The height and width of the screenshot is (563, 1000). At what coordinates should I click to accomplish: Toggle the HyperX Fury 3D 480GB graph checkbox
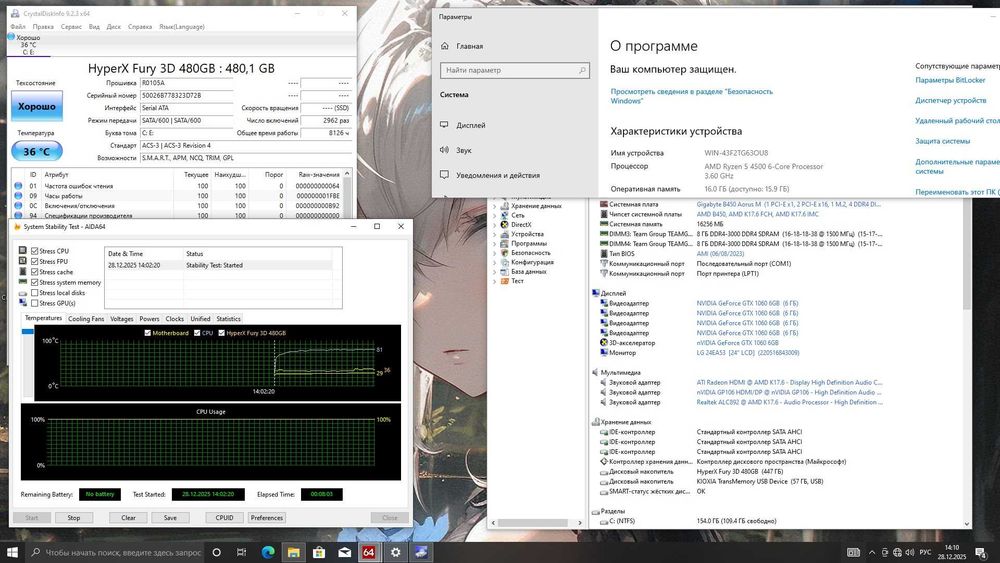(221, 333)
